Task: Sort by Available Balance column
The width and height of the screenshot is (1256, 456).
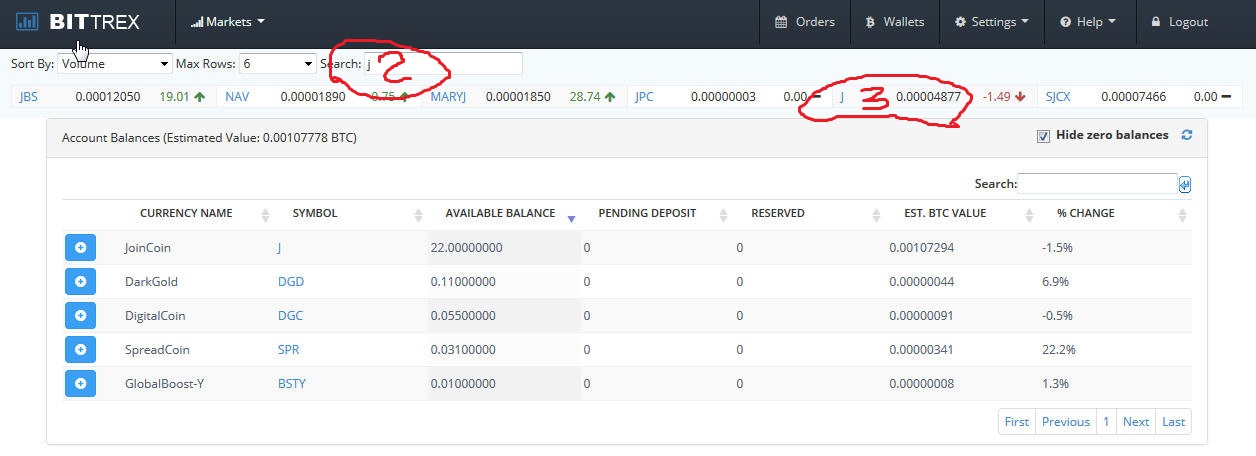Action: click(x=500, y=213)
